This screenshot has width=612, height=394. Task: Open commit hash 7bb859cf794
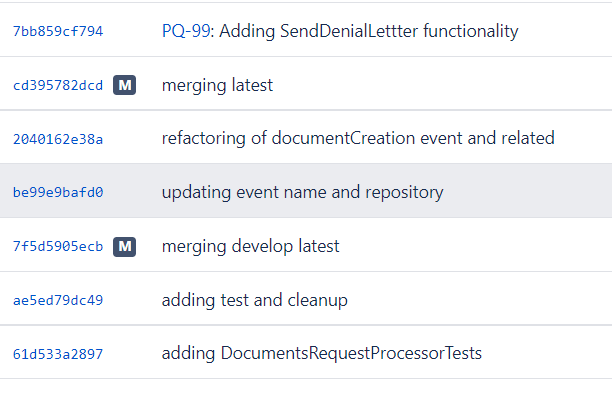[x=58, y=31]
